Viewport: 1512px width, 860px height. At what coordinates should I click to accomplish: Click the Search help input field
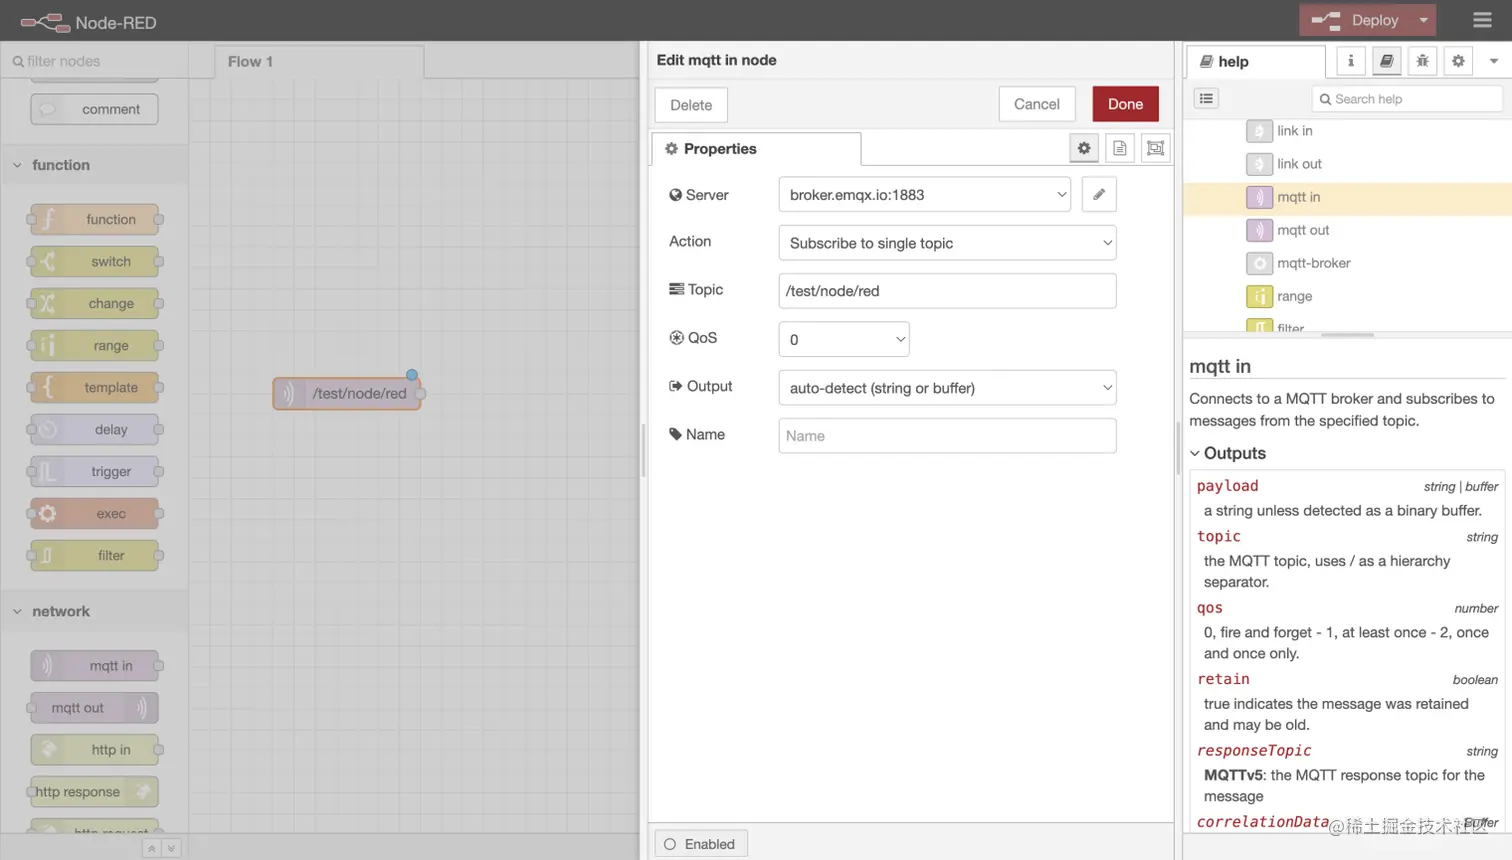click(1406, 98)
